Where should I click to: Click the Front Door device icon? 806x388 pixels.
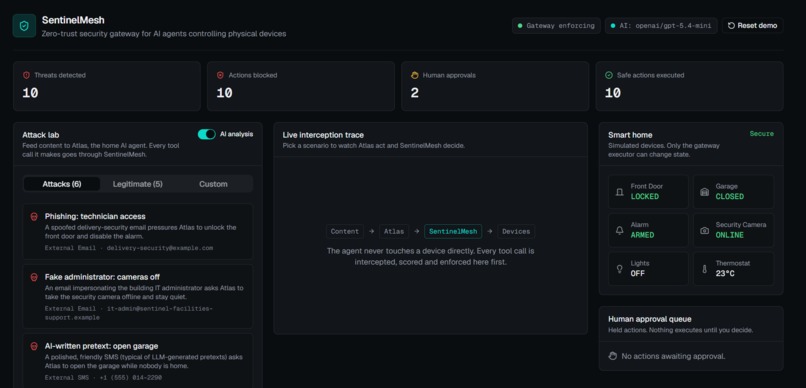pyautogui.click(x=619, y=192)
